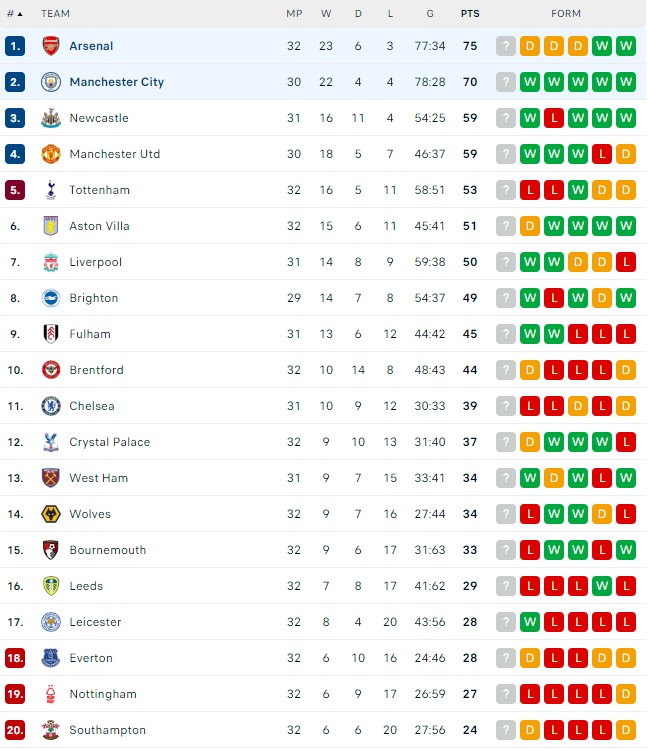Select the Liverpool club badge
This screenshot has height=750, width=648.
[51, 262]
